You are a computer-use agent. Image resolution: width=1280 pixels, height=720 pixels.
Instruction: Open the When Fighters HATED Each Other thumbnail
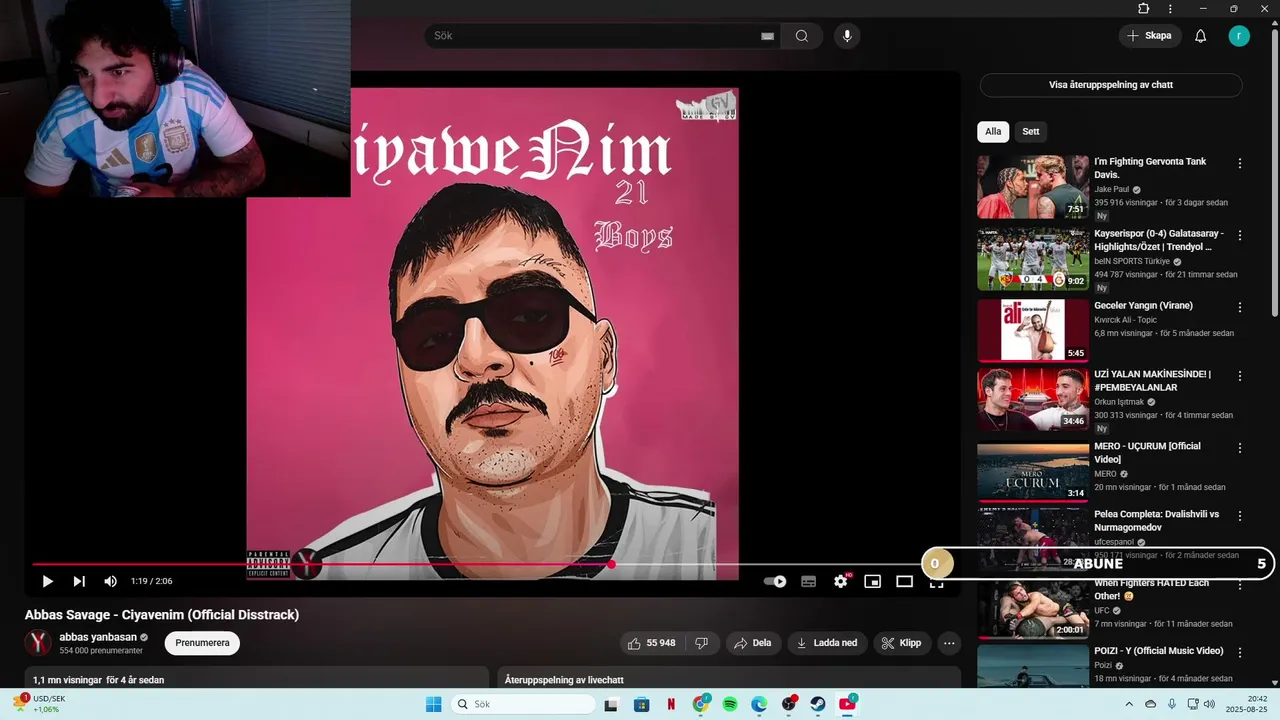[x=1033, y=609]
